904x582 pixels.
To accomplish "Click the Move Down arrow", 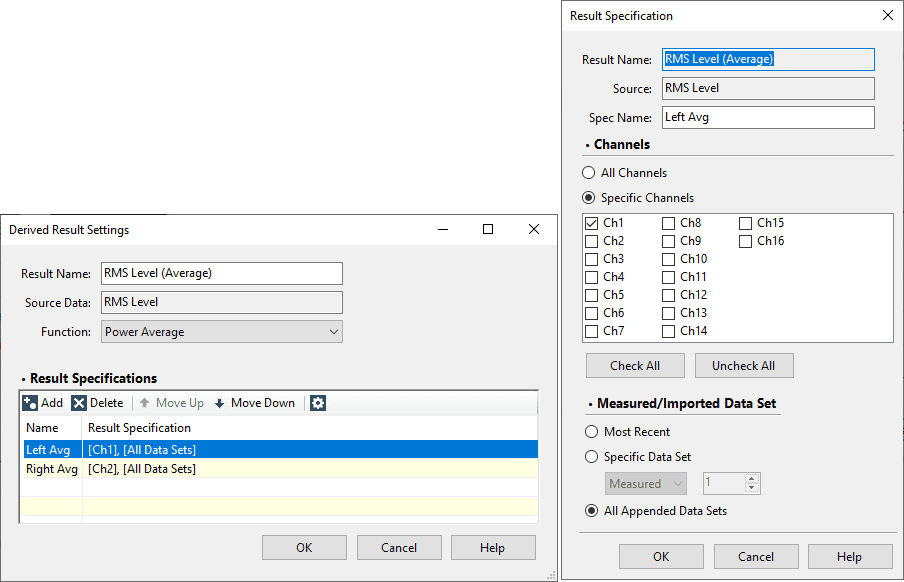I will (220, 403).
